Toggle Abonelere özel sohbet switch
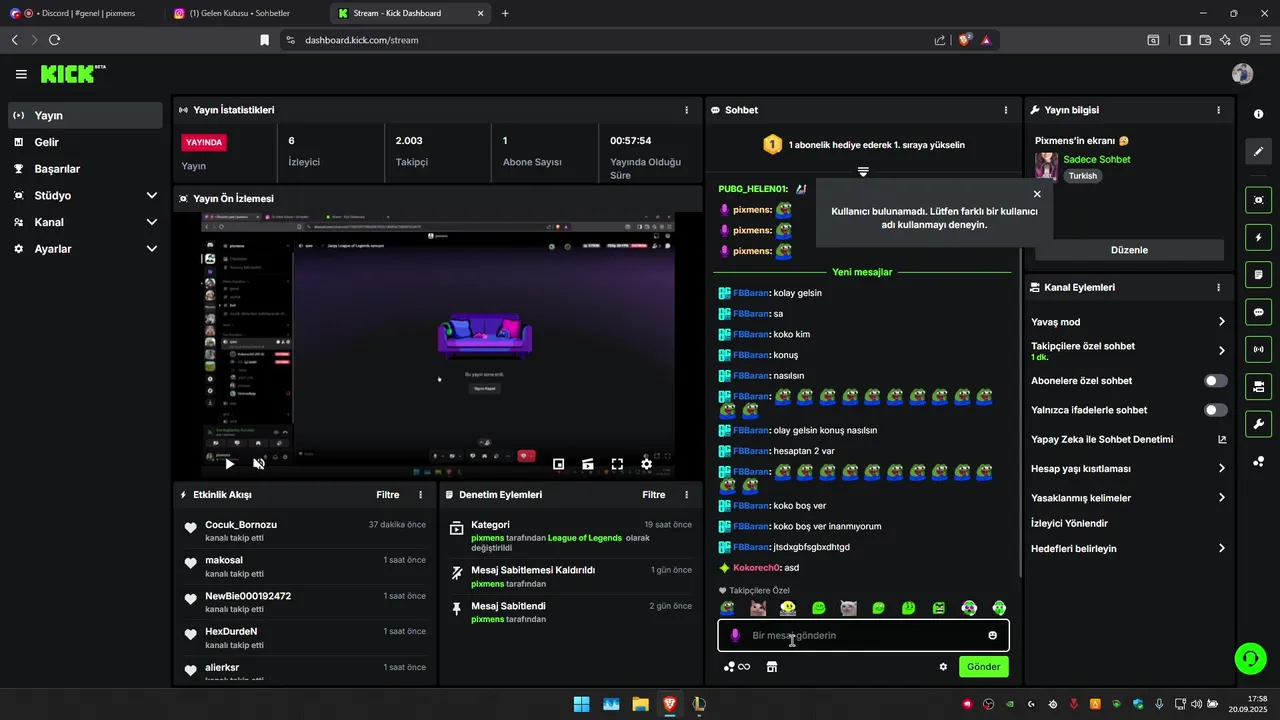The width and height of the screenshot is (1280, 720). (1216, 381)
